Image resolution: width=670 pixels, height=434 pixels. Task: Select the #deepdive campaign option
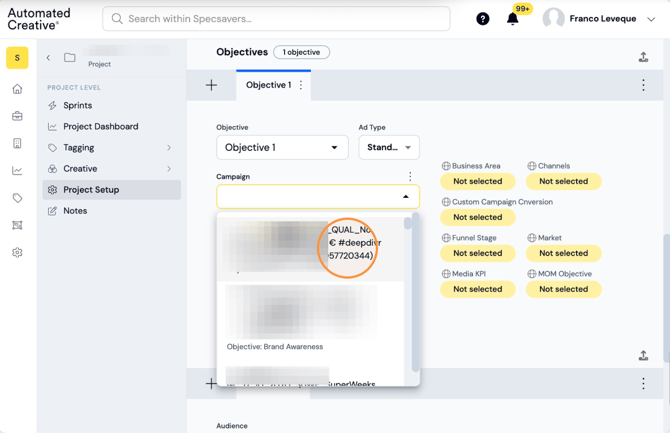[310, 247]
